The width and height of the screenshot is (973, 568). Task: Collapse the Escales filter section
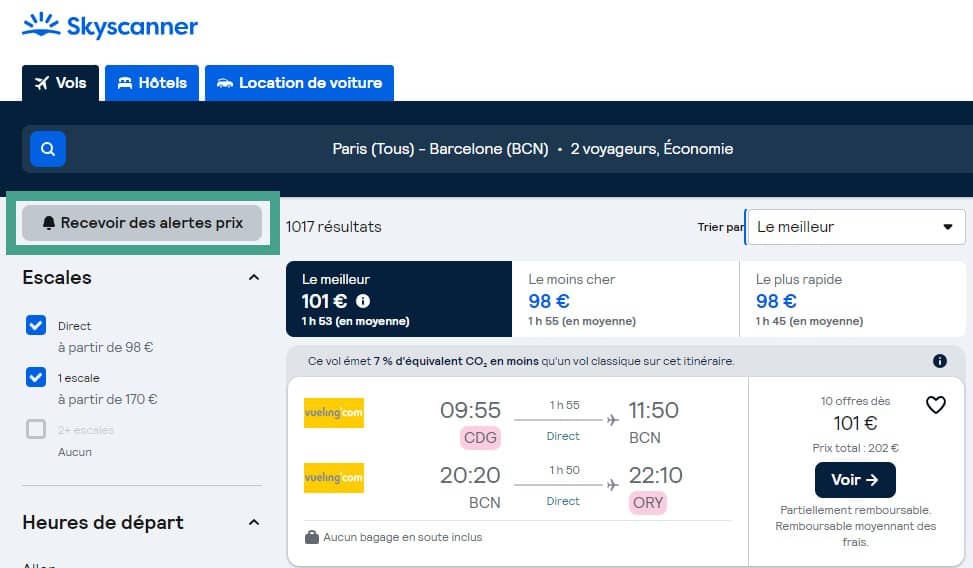click(x=254, y=277)
